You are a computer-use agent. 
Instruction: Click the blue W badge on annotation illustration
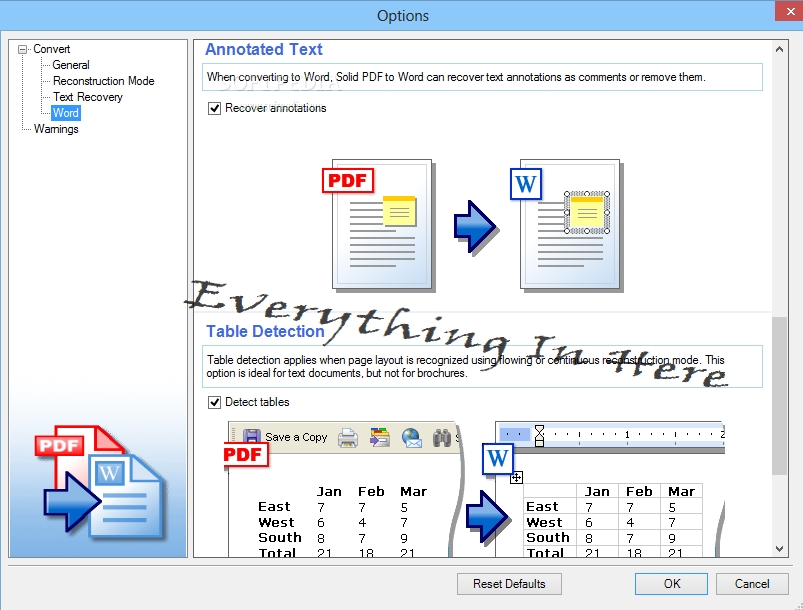click(526, 184)
